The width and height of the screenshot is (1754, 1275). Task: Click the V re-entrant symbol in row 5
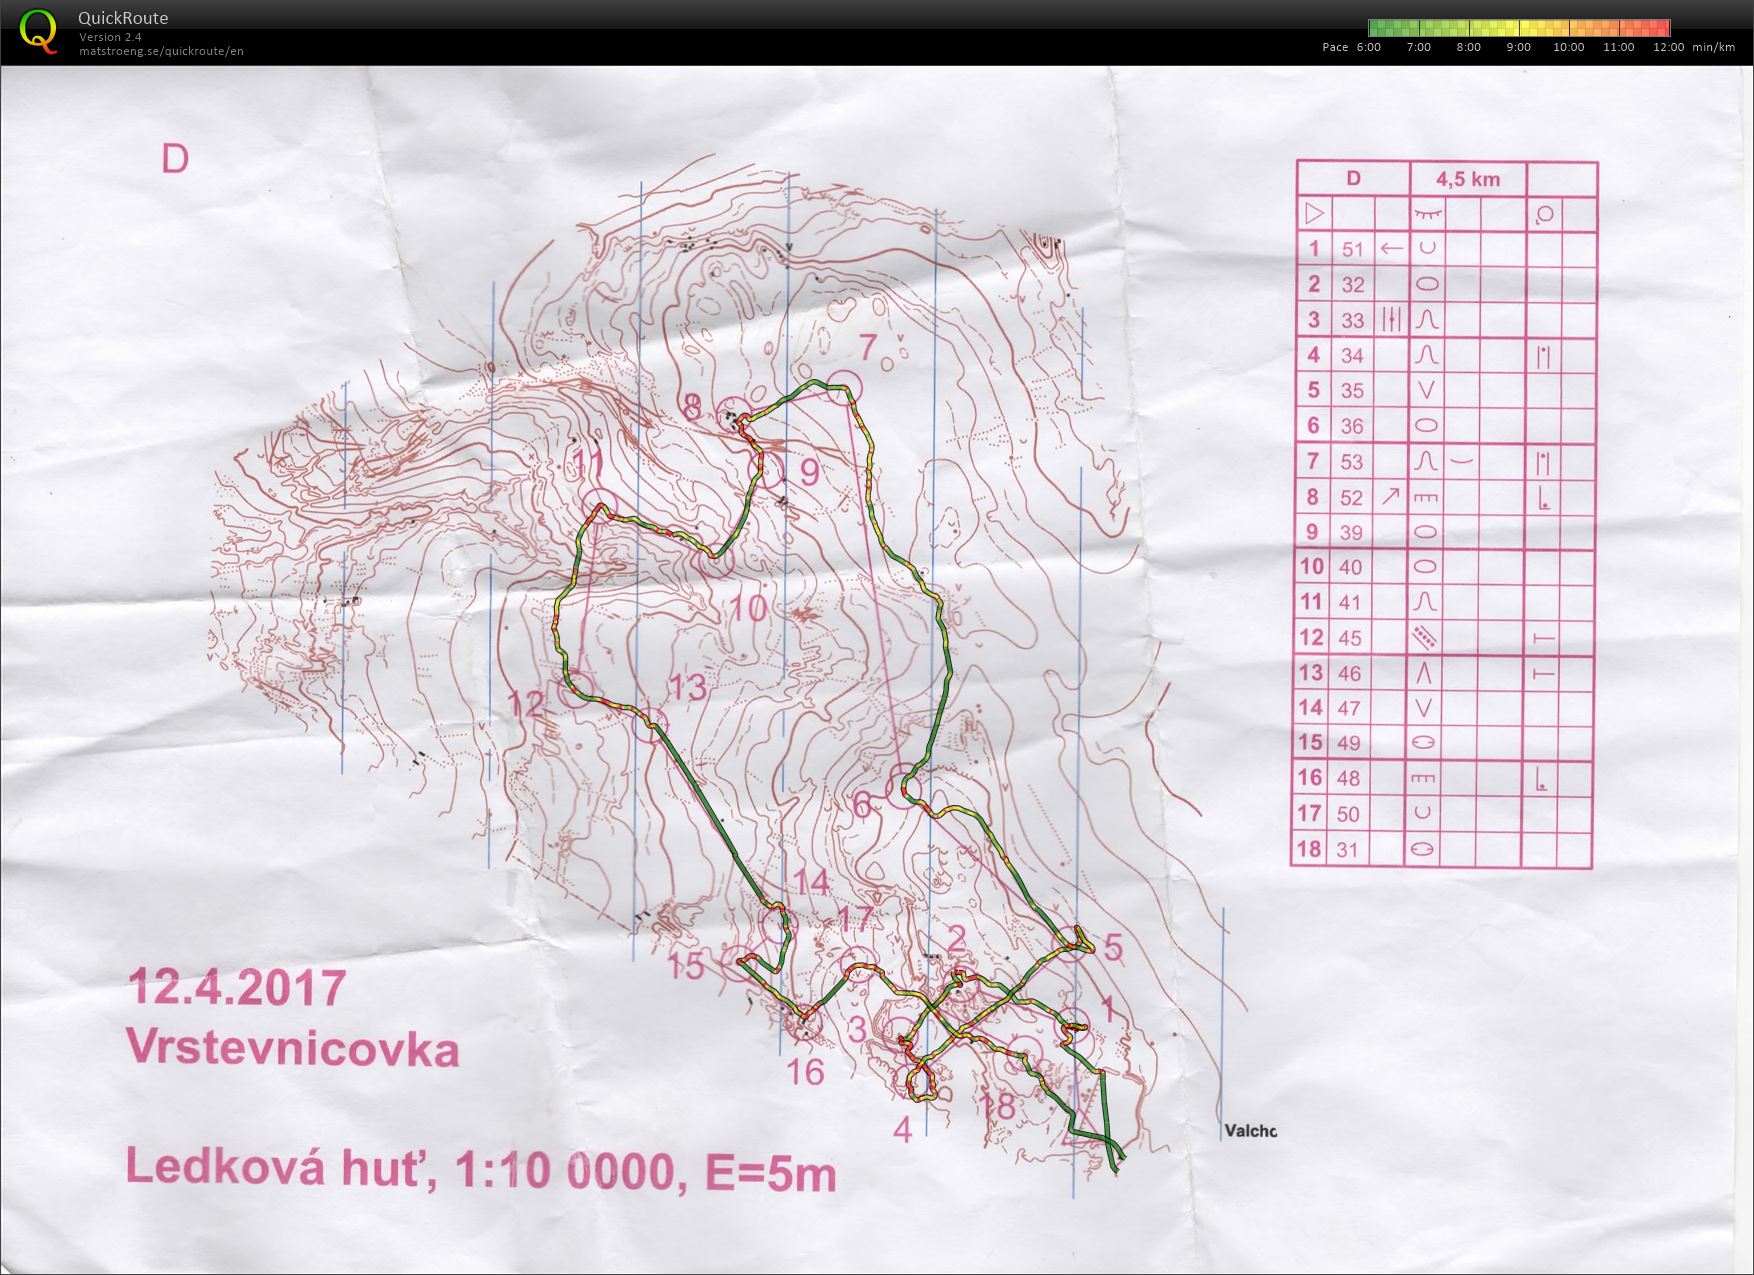[1427, 389]
